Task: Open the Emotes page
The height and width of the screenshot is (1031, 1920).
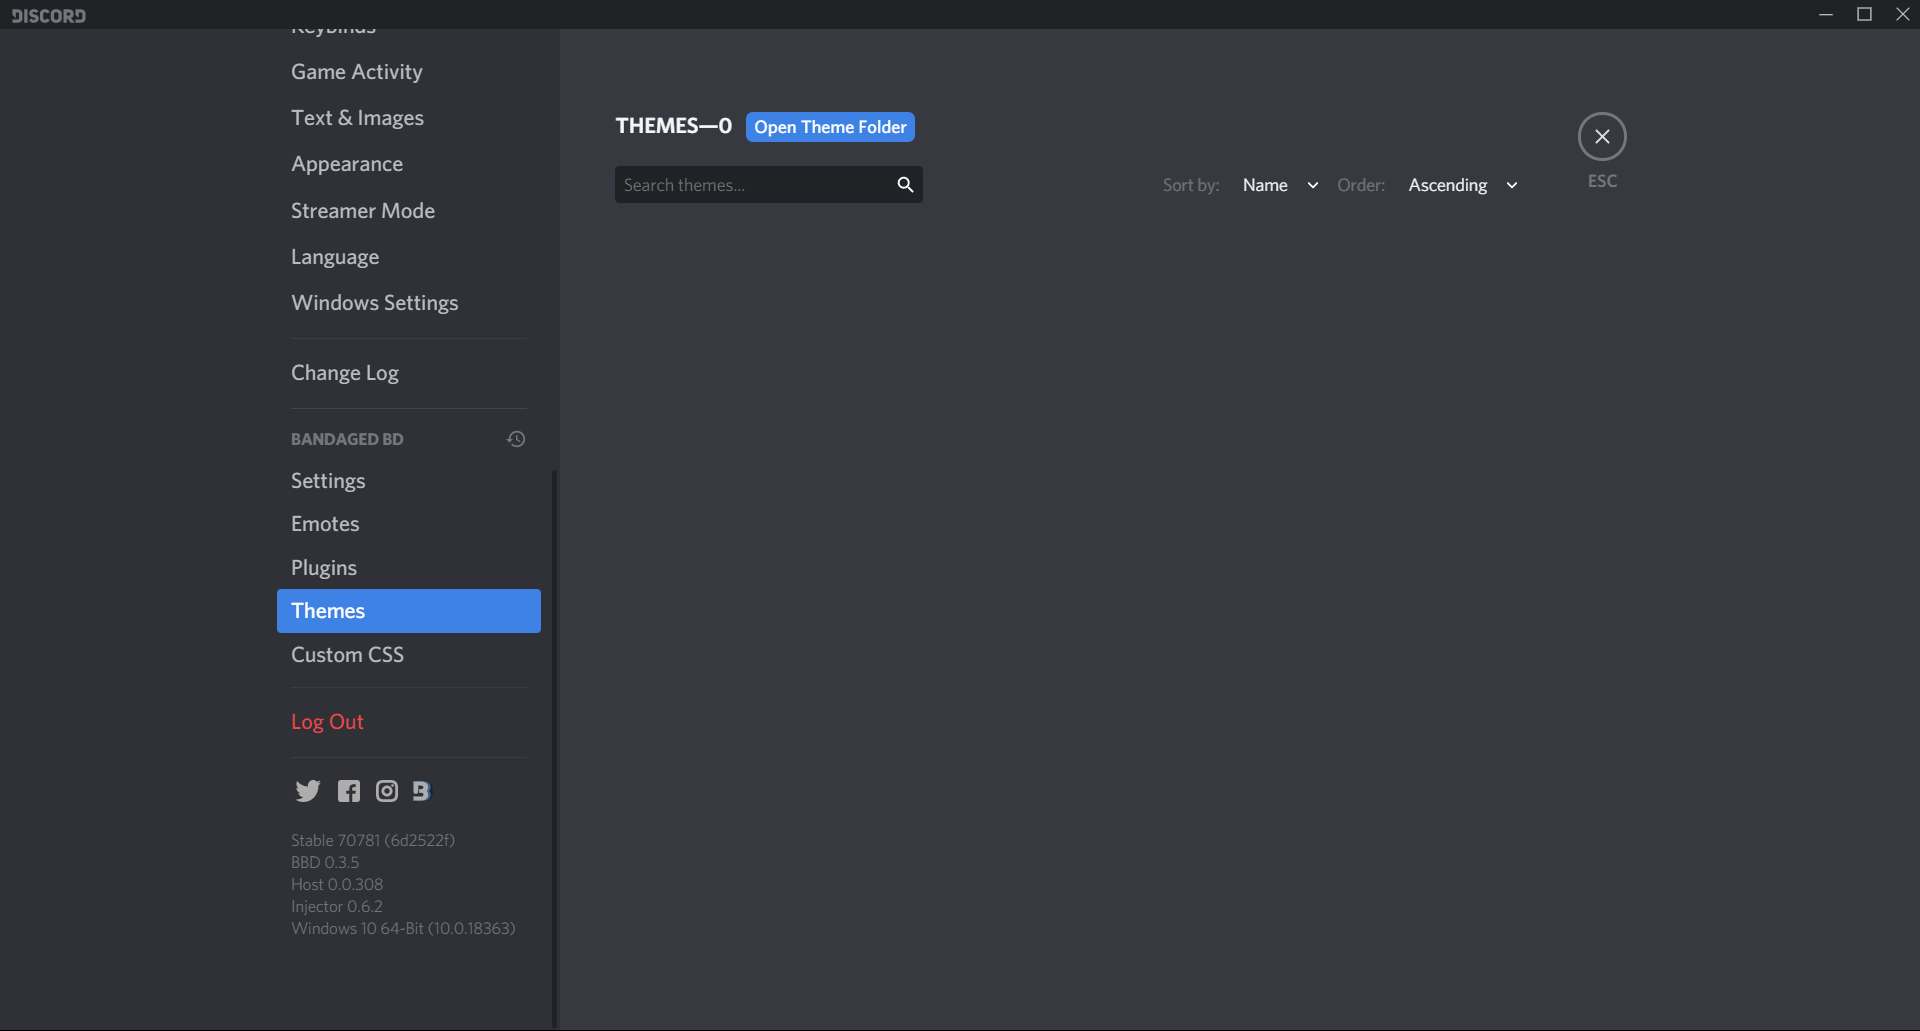Action: pyautogui.click(x=408, y=524)
